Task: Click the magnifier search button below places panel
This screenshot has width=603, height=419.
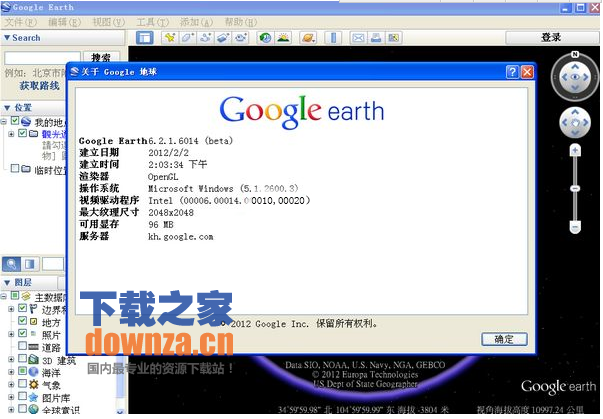Action: tap(12, 264)
